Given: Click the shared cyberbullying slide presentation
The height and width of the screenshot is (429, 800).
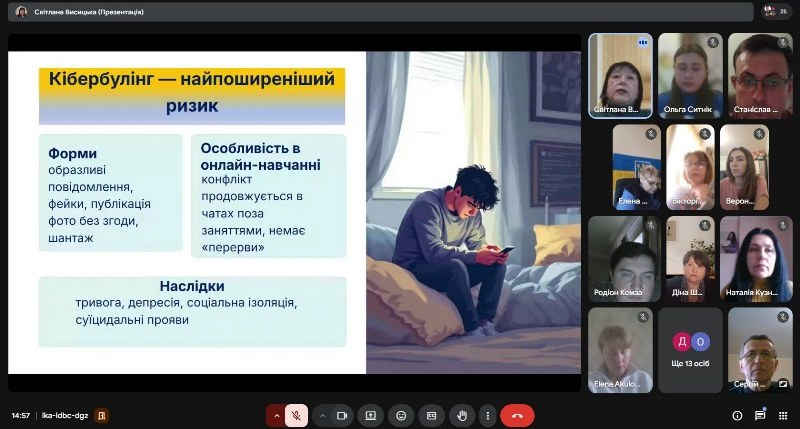Looking at the screenshot, I should 294,212.
